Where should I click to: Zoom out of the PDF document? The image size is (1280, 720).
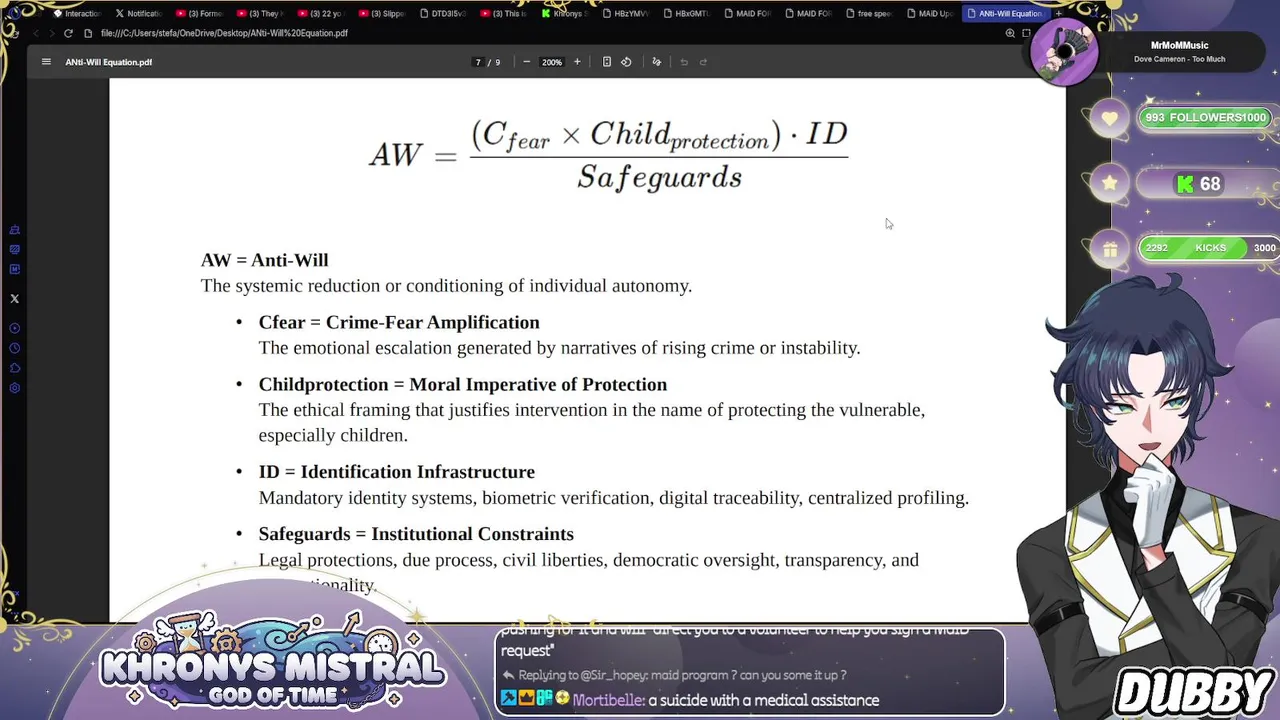526,62
